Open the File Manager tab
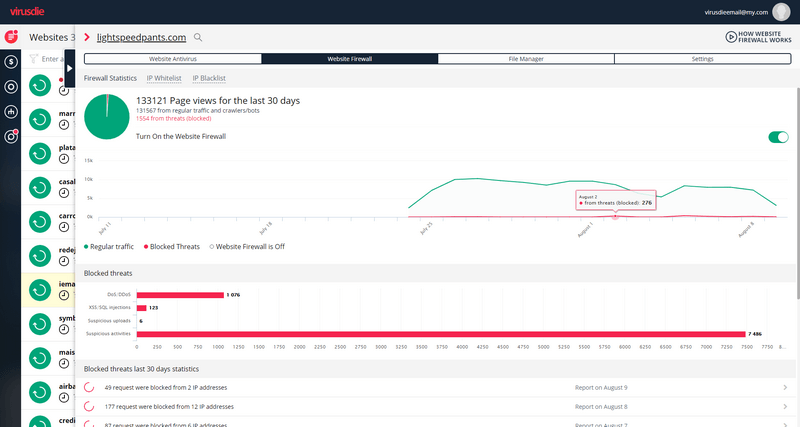 [525, 60]
